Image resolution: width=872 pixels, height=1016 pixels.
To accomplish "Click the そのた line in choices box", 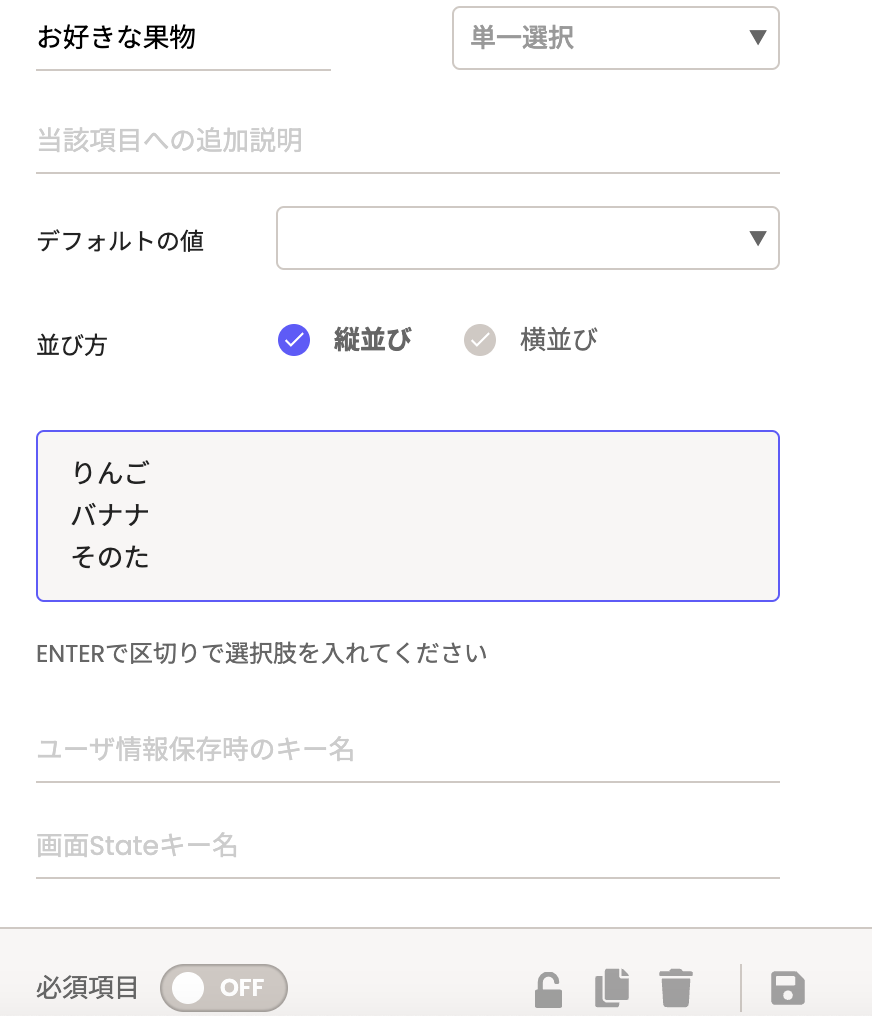I will click(110, 557).
